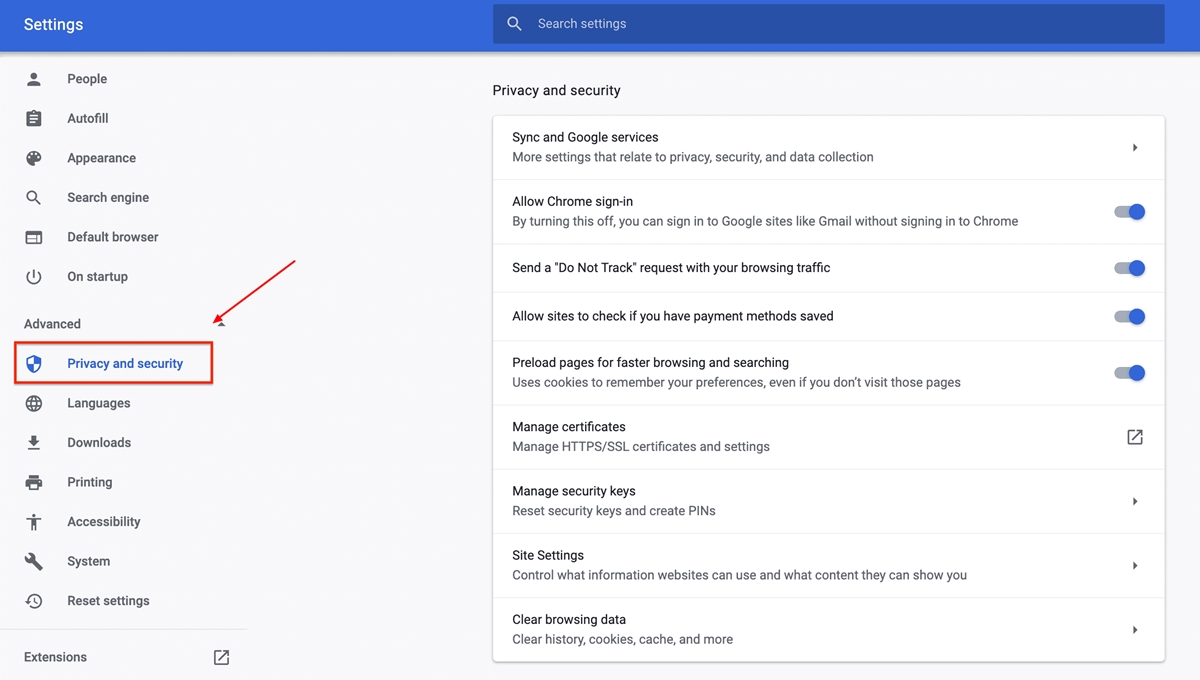The width and height of the screenshot is (1200, 680).
Task: Switch off Preload pages toggle
Action: 1130,373
